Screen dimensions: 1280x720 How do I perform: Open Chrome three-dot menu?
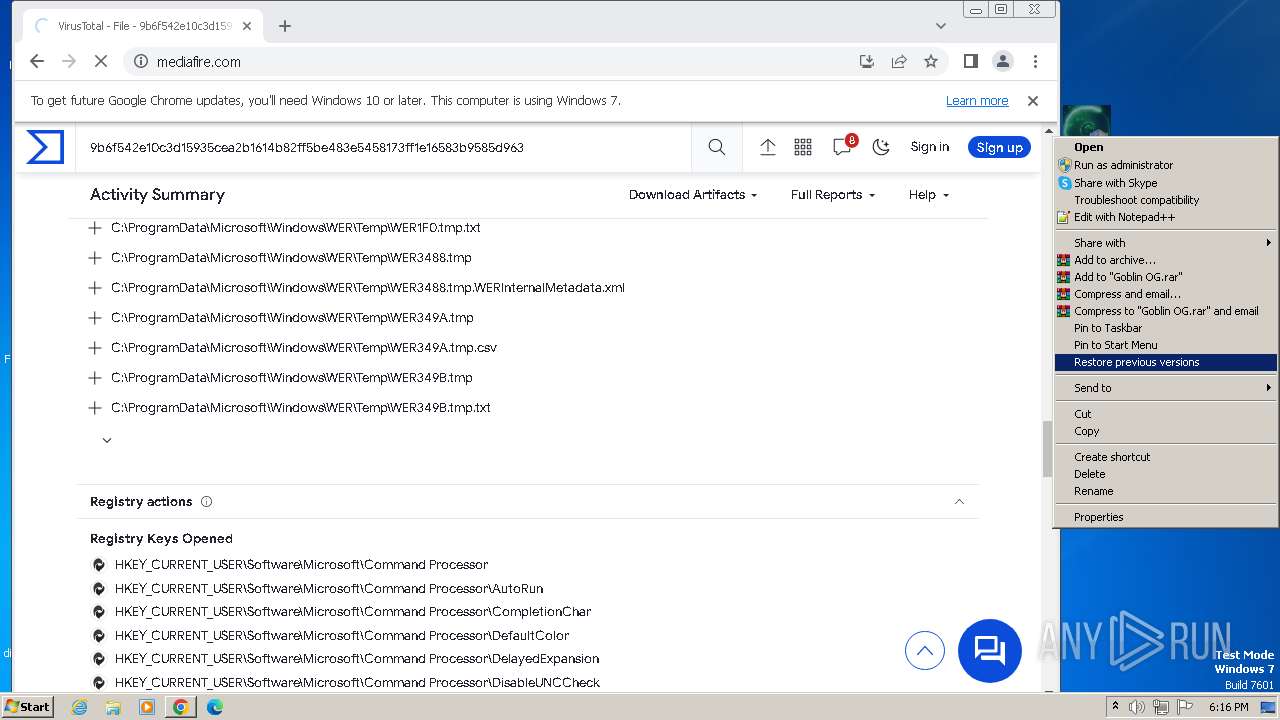[1035, 61]
